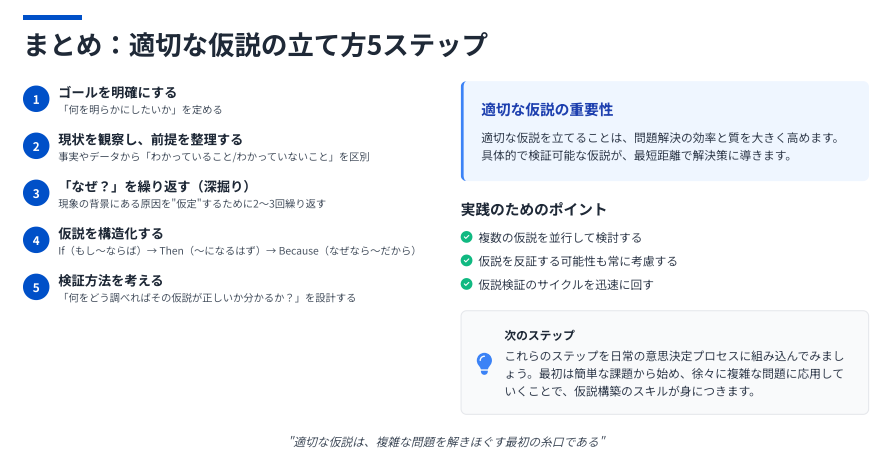Click green checkmark next to 複数の仮説を並行して検討する
The width and height of the screenshot is (889, 460).
coord(467,237)
